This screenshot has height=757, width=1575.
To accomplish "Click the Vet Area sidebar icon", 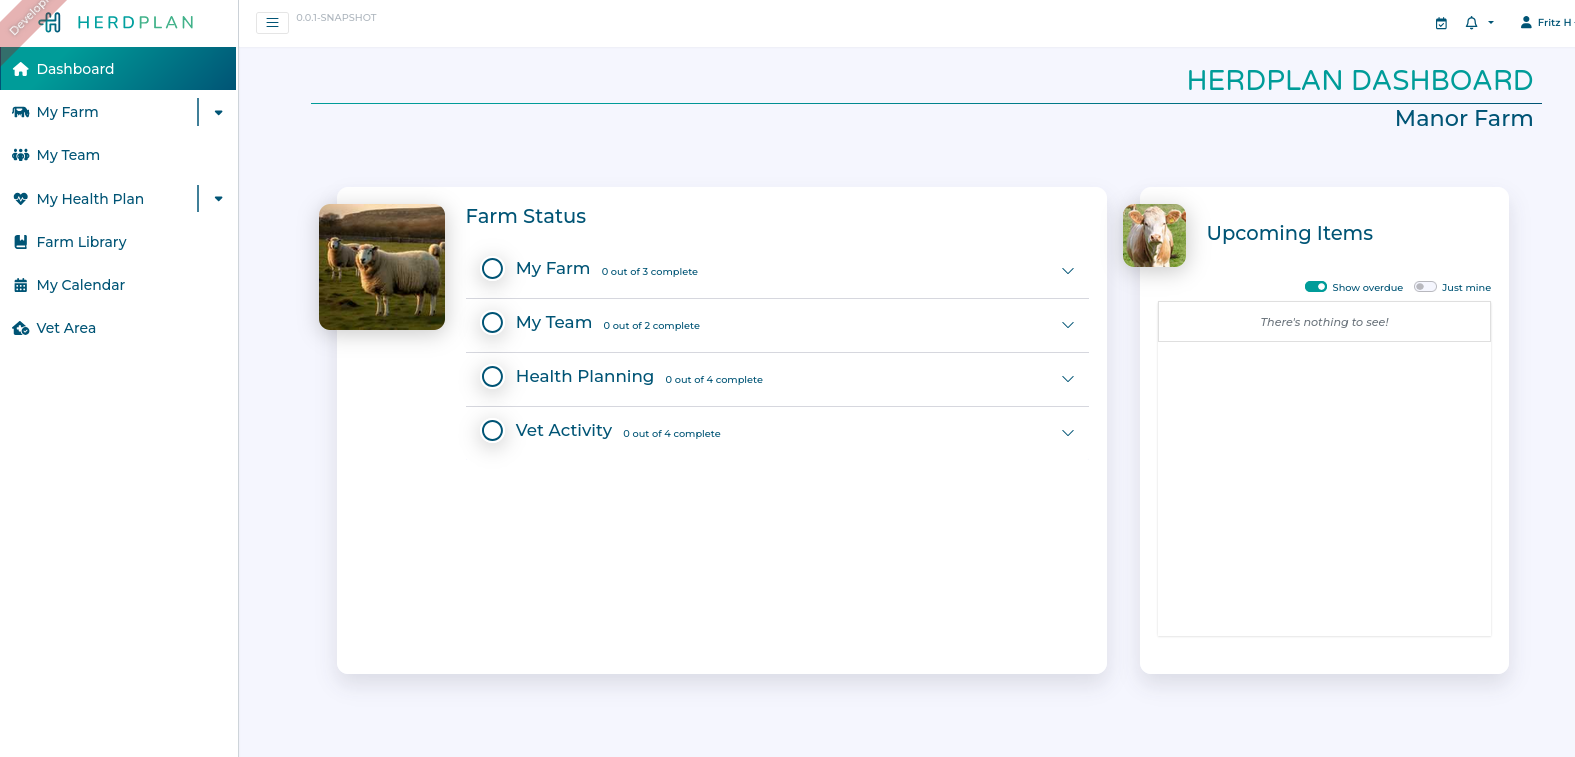I will (20, 328).
